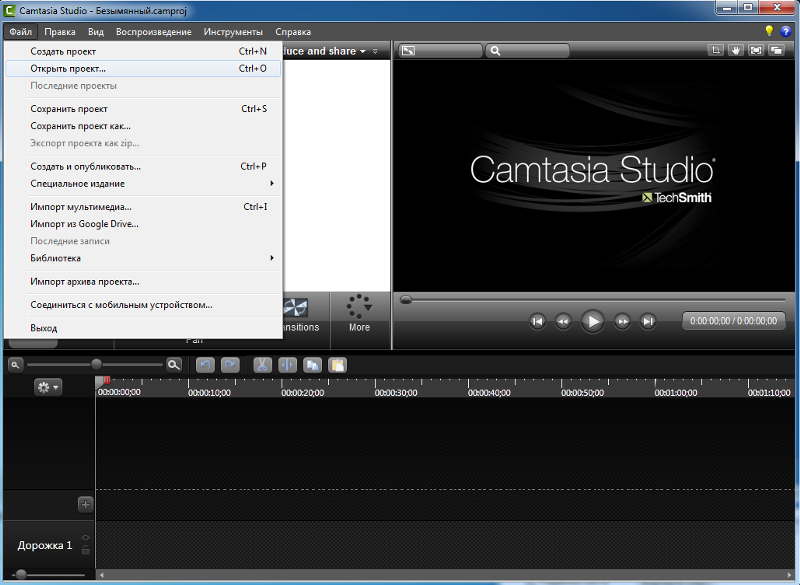Choose Выход to exit the application
This screenshot has width=800, height=585.
(x=143, y=328)
